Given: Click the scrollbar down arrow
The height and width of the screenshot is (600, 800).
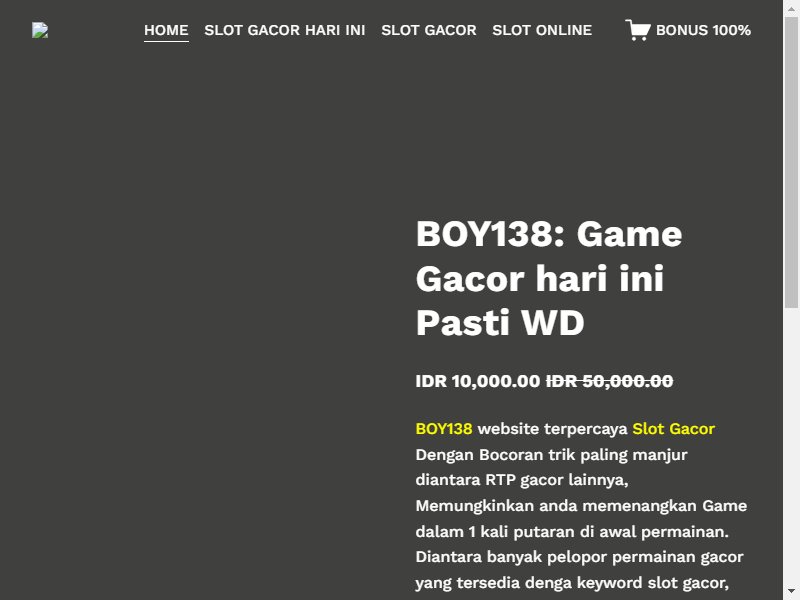Looking at the screenshot, I should pyautogui.click(x=791, y=591).
